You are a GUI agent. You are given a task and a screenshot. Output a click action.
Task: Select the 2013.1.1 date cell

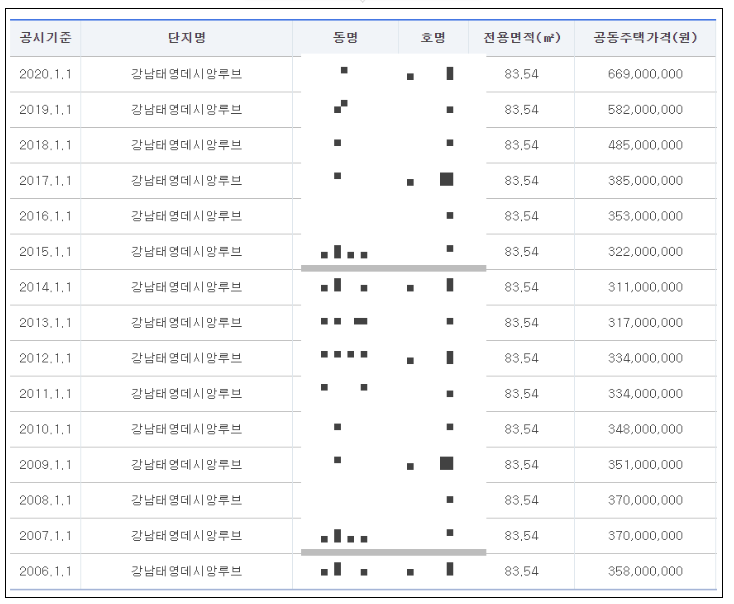(45, 323)
